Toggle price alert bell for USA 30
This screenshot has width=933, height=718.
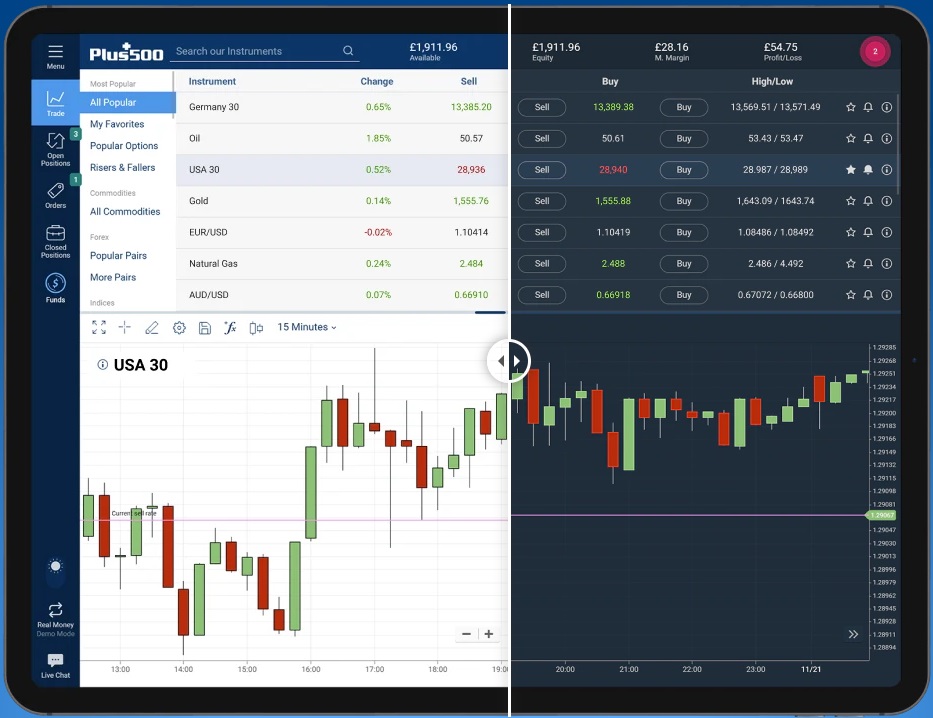coord(868,170)
